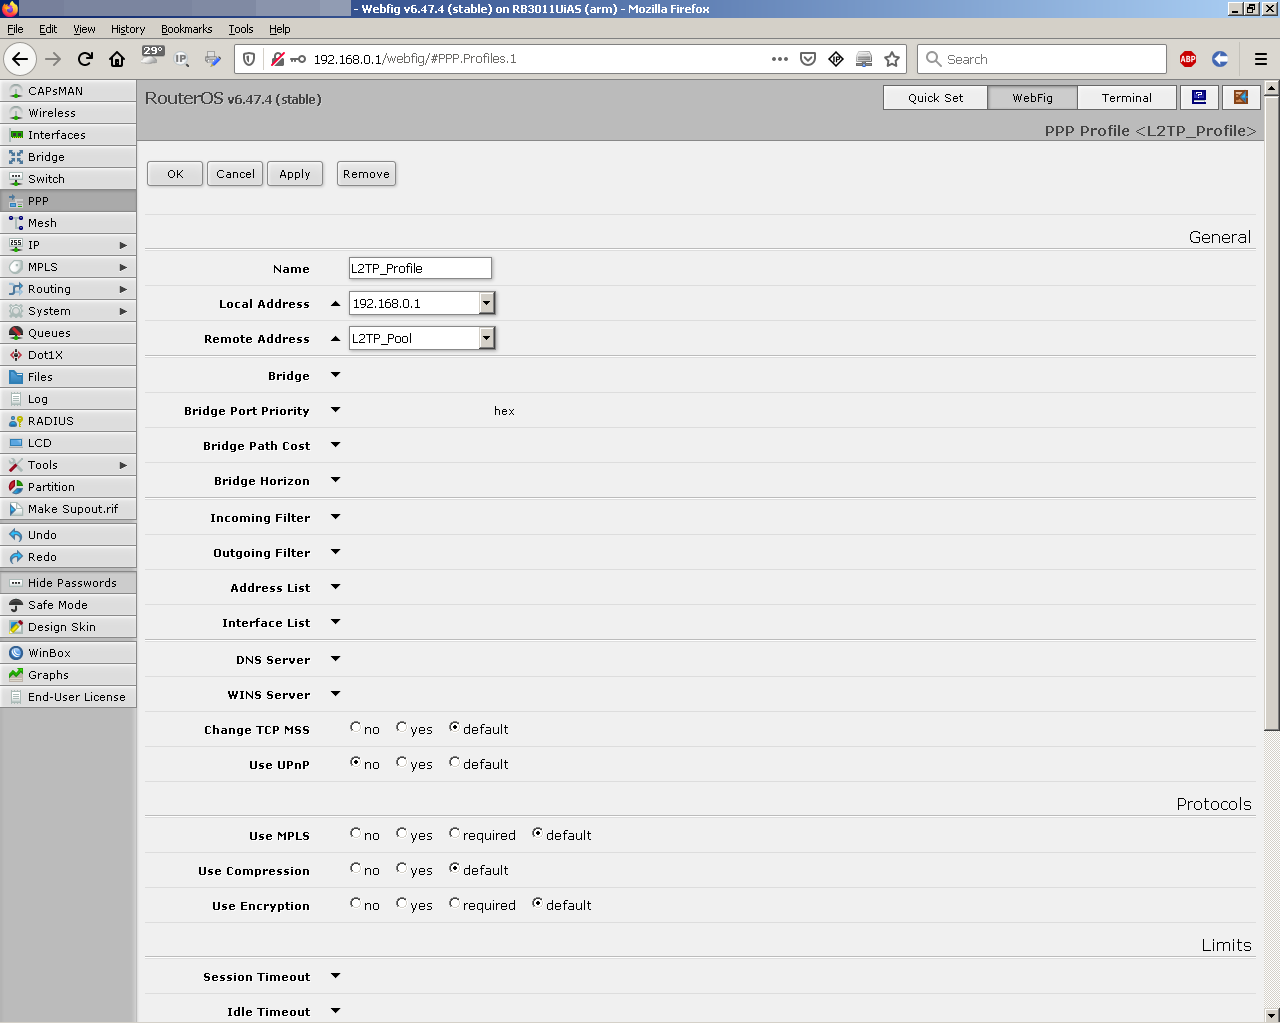Screen dimensions: 1280x1024
Task: Undo the last change in WebFig
Action: tap(68, 535)
